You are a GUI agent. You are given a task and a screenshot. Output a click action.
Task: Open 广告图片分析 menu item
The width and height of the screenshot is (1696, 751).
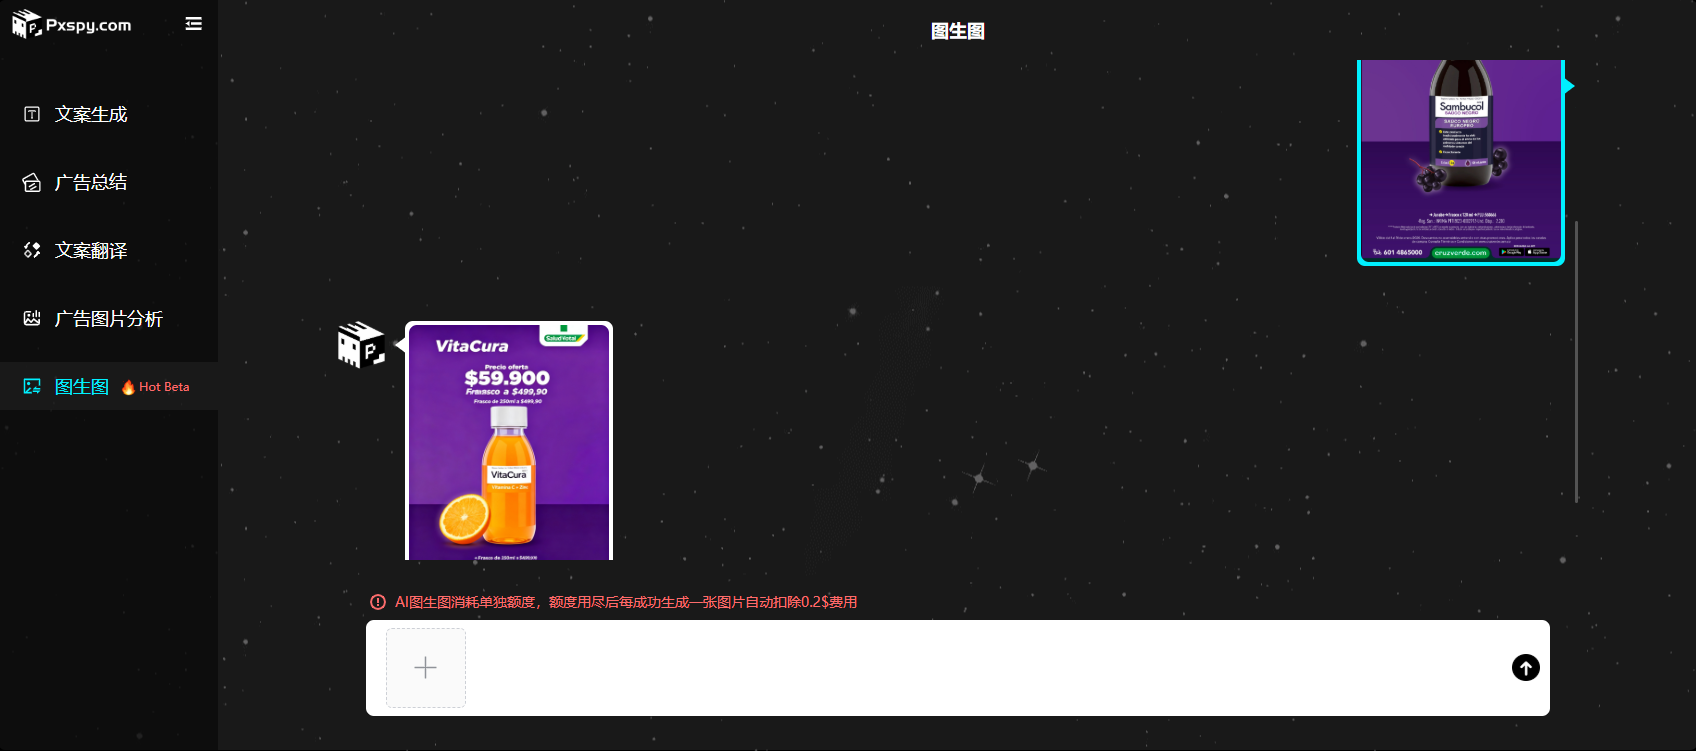(x=109, y=318)
